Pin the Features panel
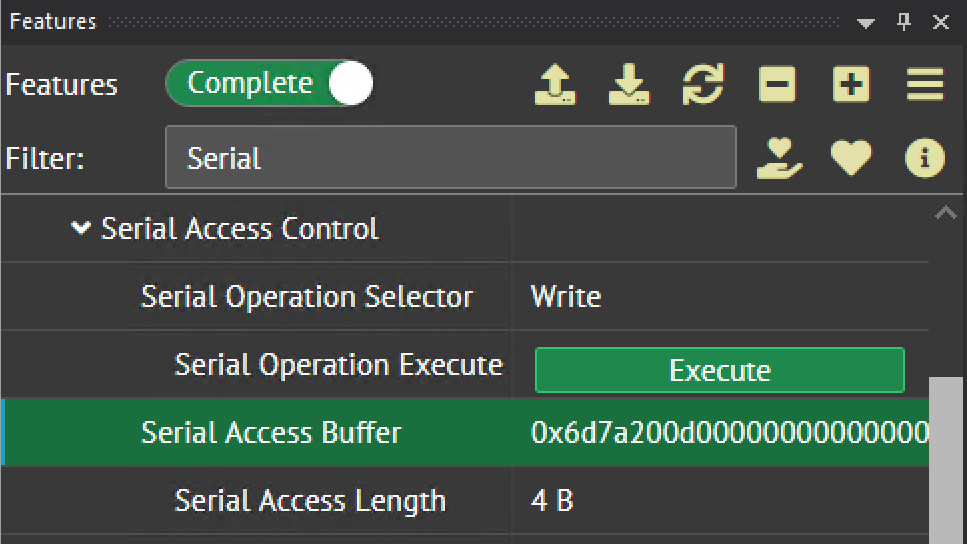Screen dimensions: 967x544 (x=904, y=22)
